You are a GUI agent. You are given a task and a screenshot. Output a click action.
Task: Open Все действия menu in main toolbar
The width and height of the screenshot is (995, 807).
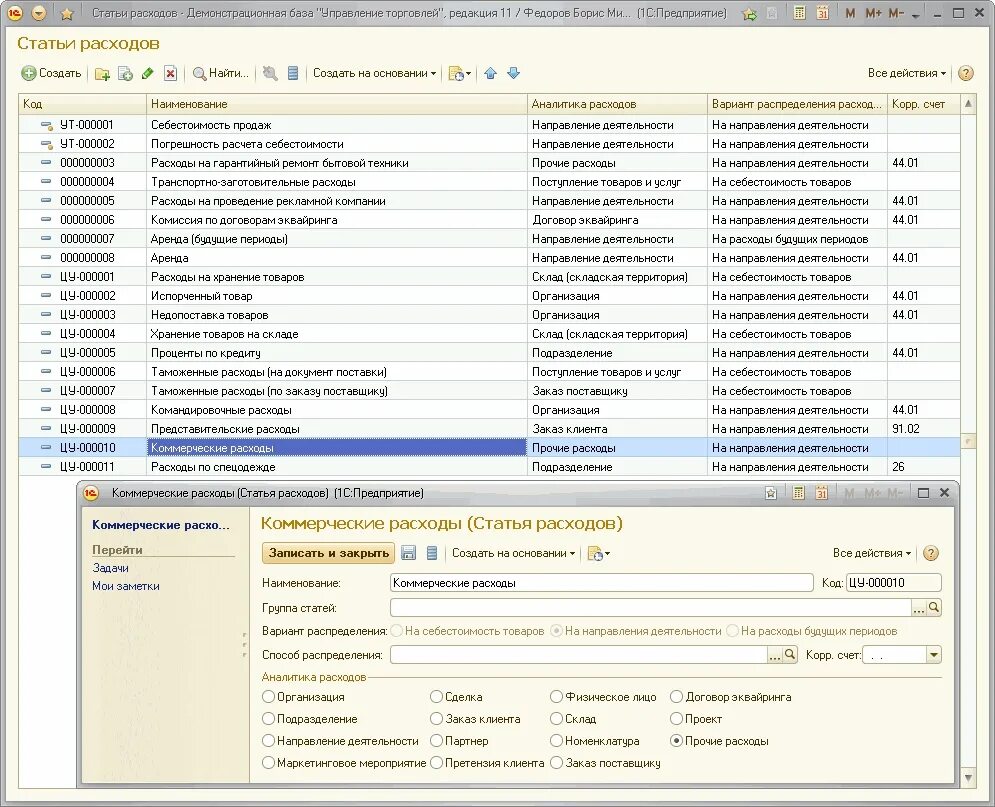click(907, 73)
